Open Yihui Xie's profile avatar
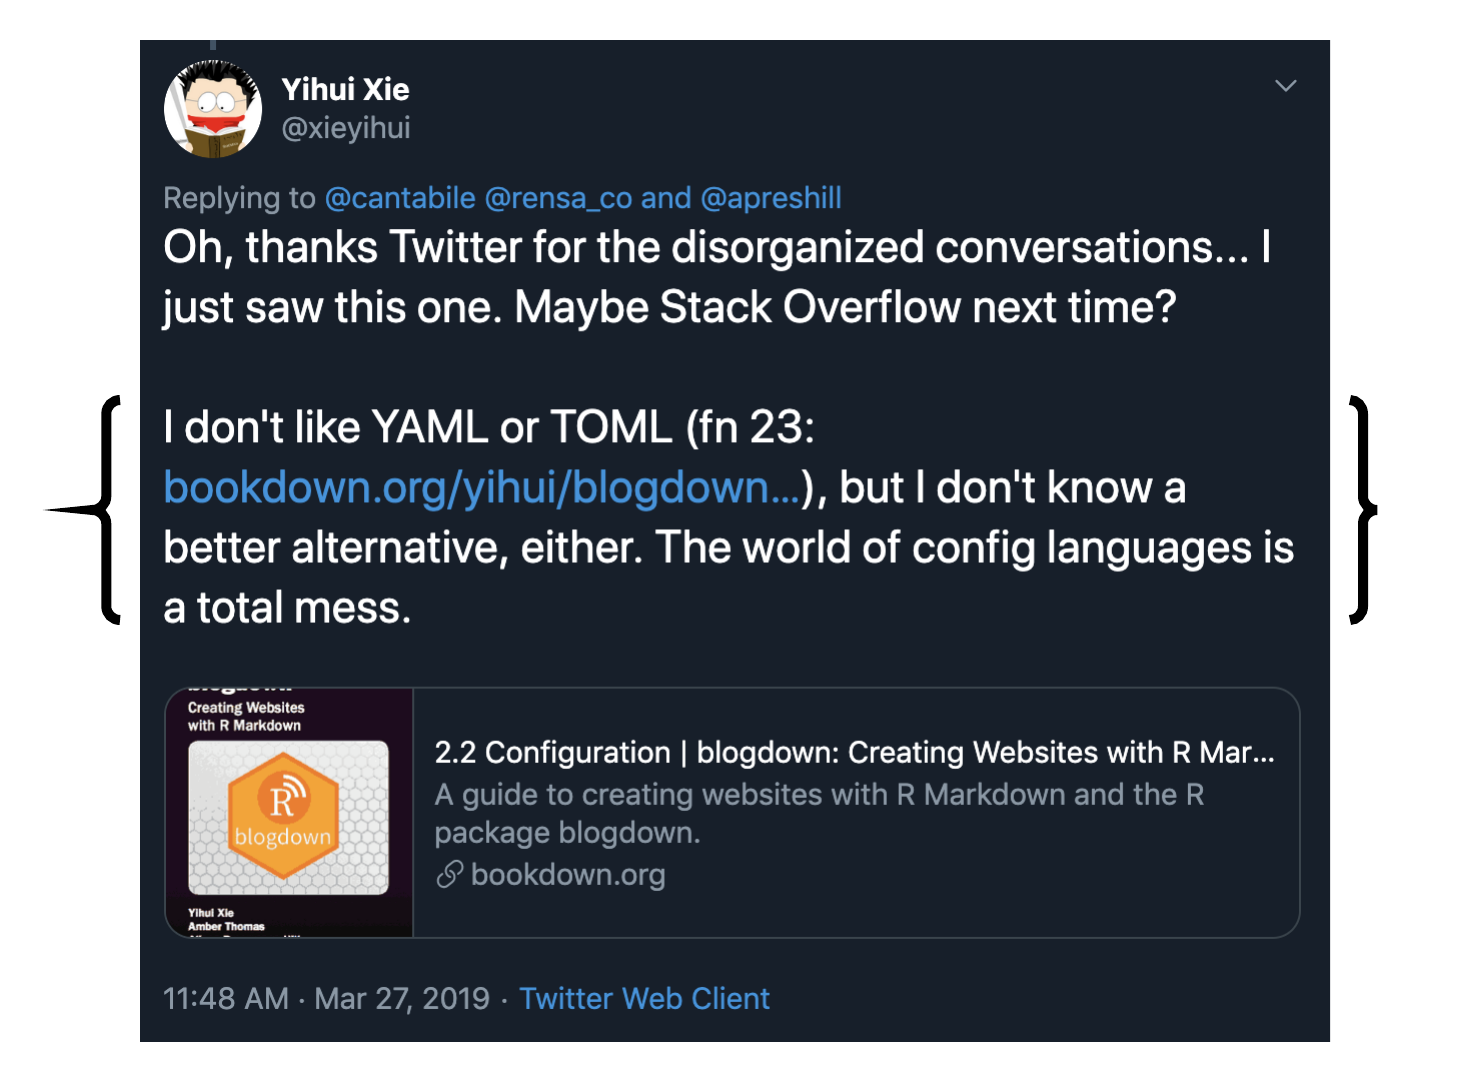Image resolution: width=1470 pixels, height=1082 pixels. (213, 109)
